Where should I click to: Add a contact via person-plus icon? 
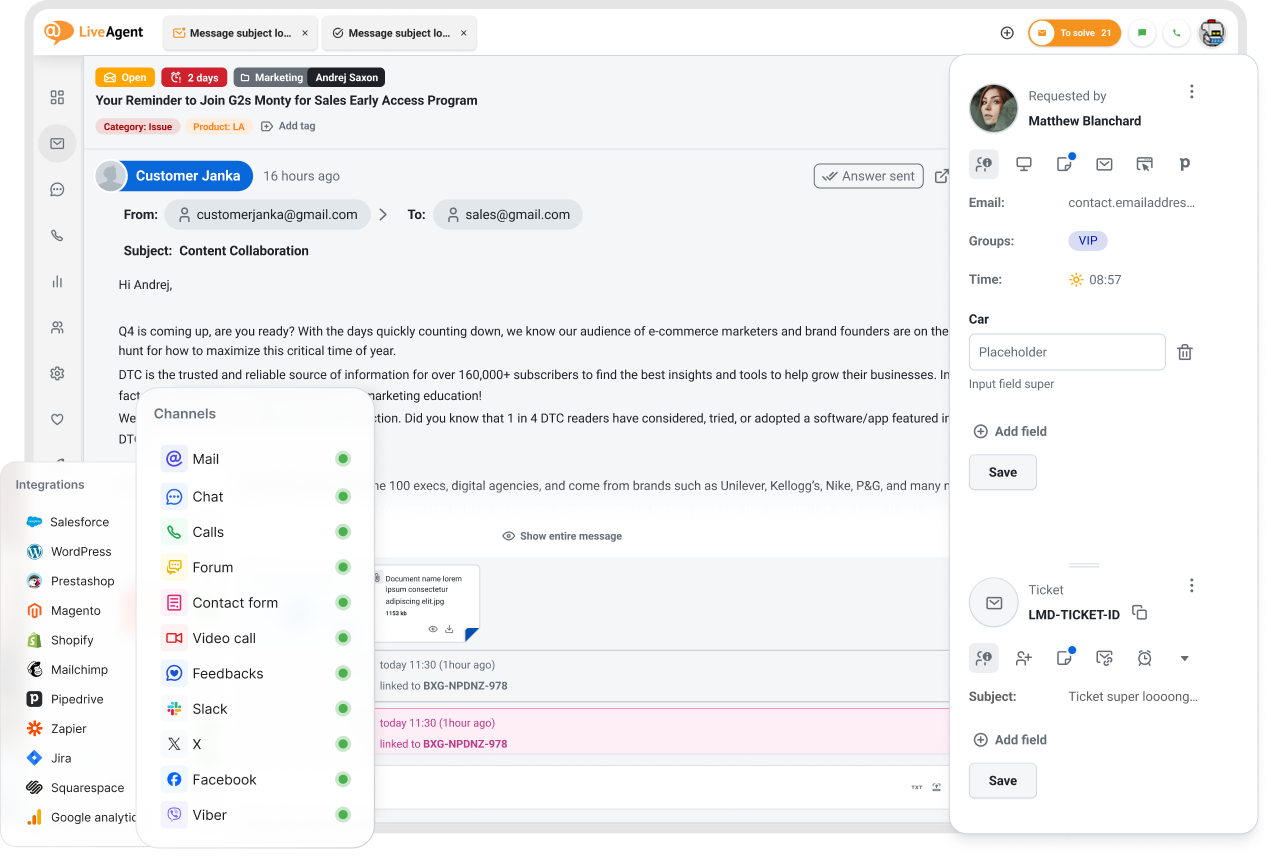click(1023, 657)
